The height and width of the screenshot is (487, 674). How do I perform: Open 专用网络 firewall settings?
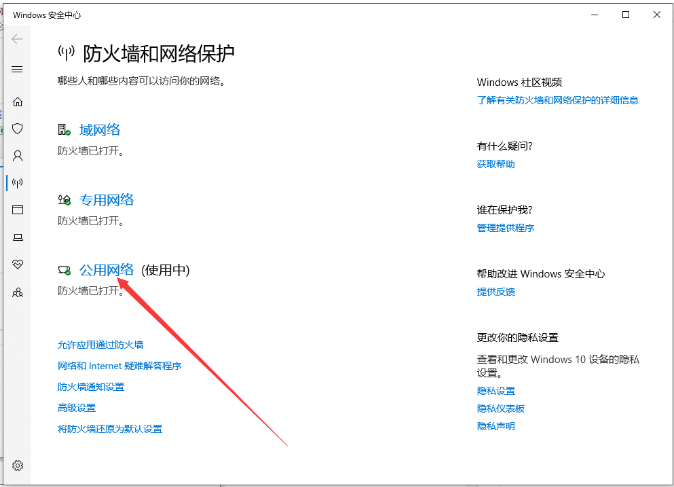[106, 200]
